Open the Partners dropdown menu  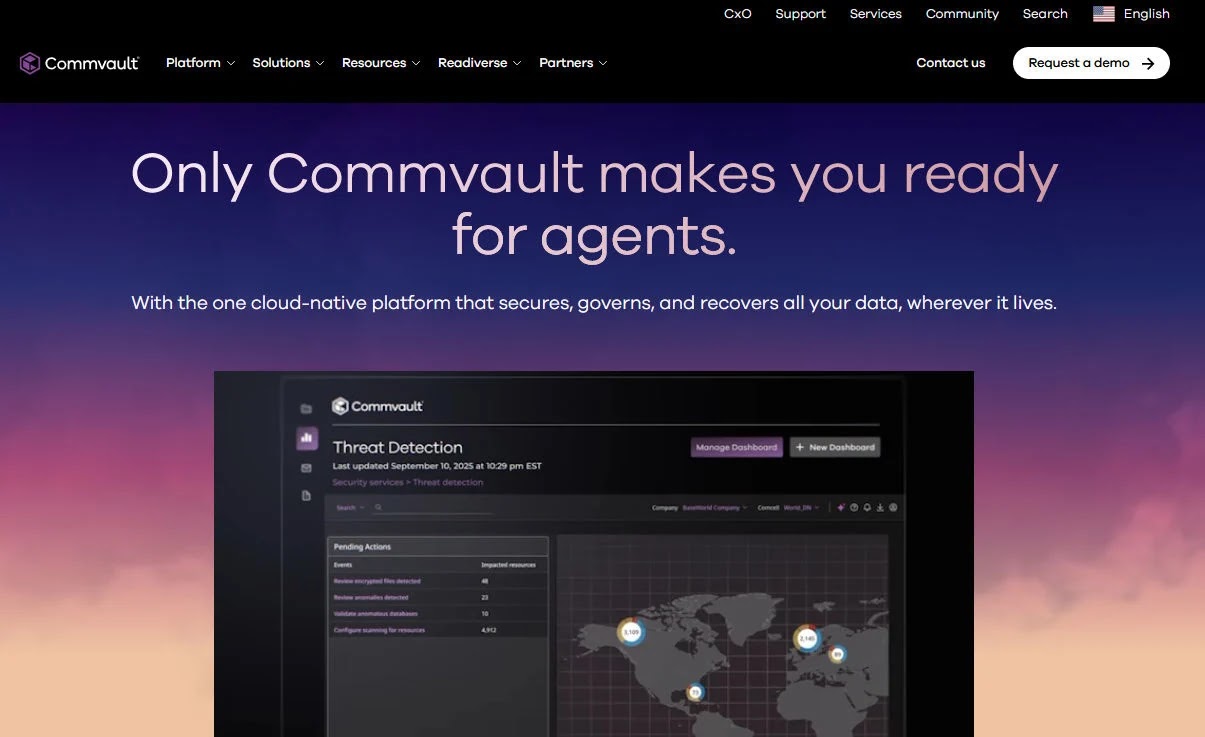pos(573,63)
